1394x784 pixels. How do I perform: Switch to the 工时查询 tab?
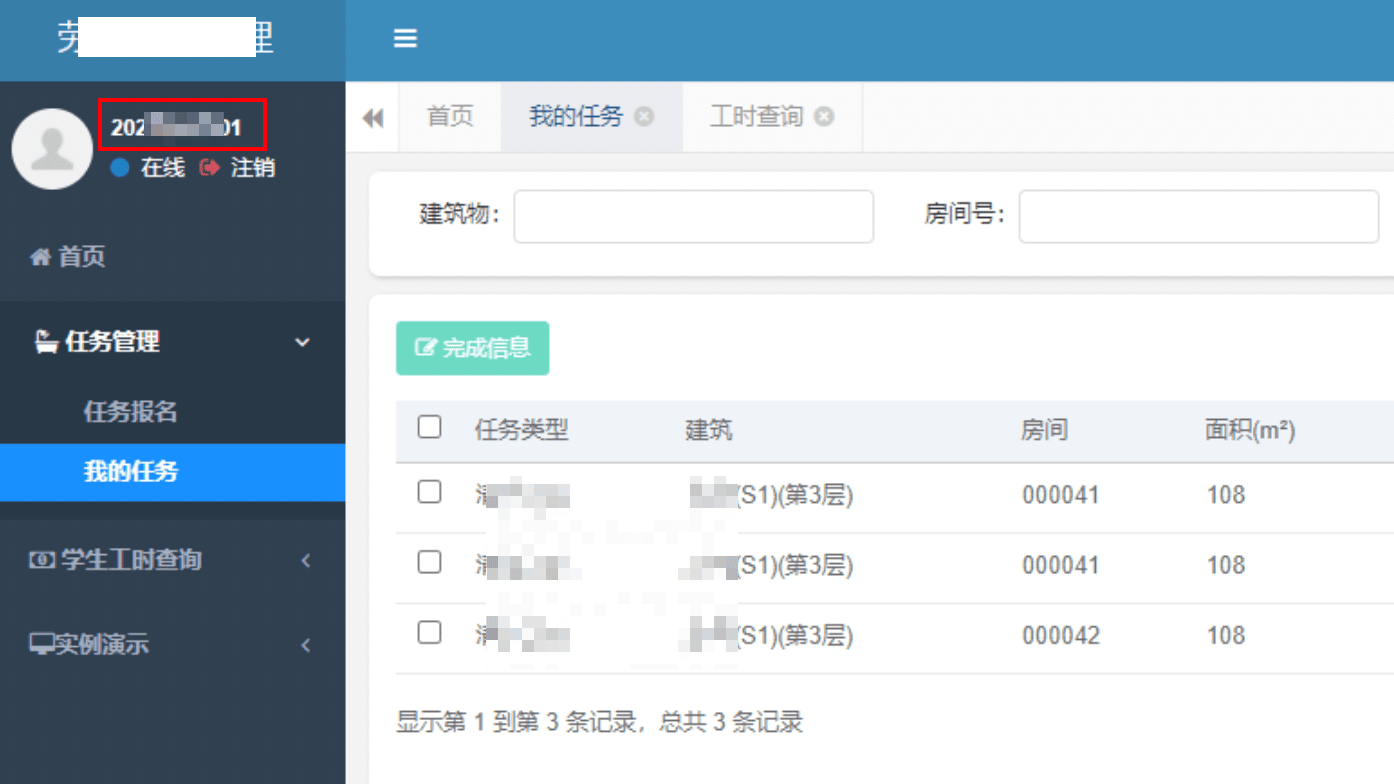[x=756, y=117]
